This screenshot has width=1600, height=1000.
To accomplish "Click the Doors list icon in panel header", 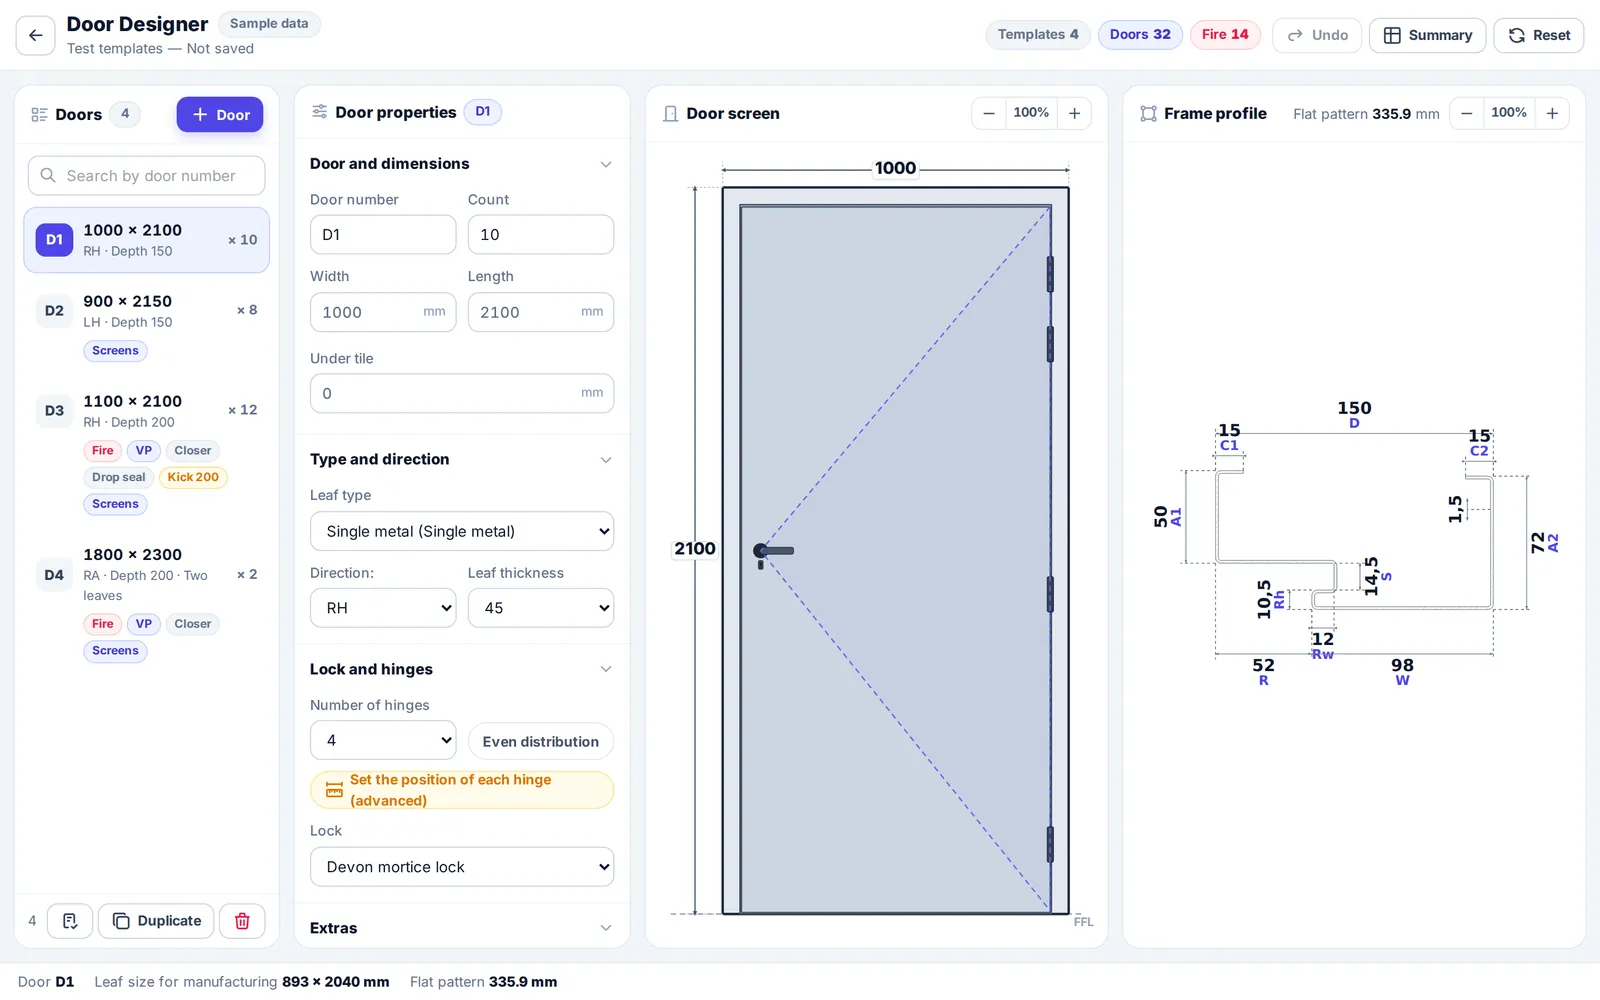I will (x=40, y=115).
